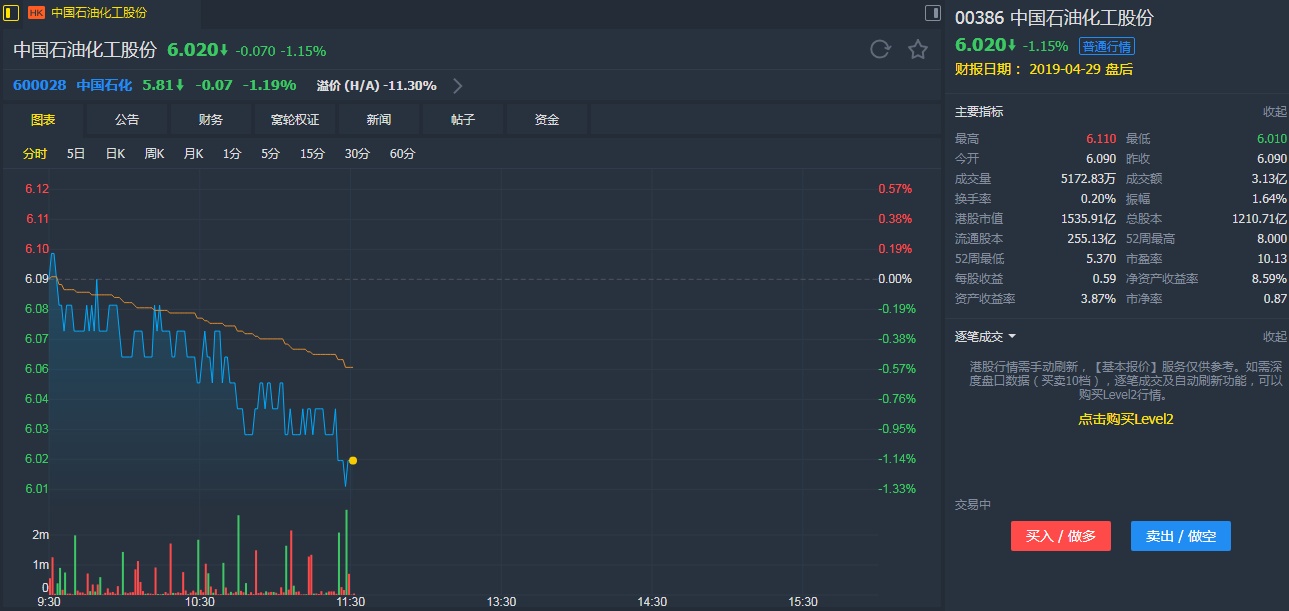1289x611 pixels.
Task: Click the 买入 / 做多 button
Action: coord(1061,536)
